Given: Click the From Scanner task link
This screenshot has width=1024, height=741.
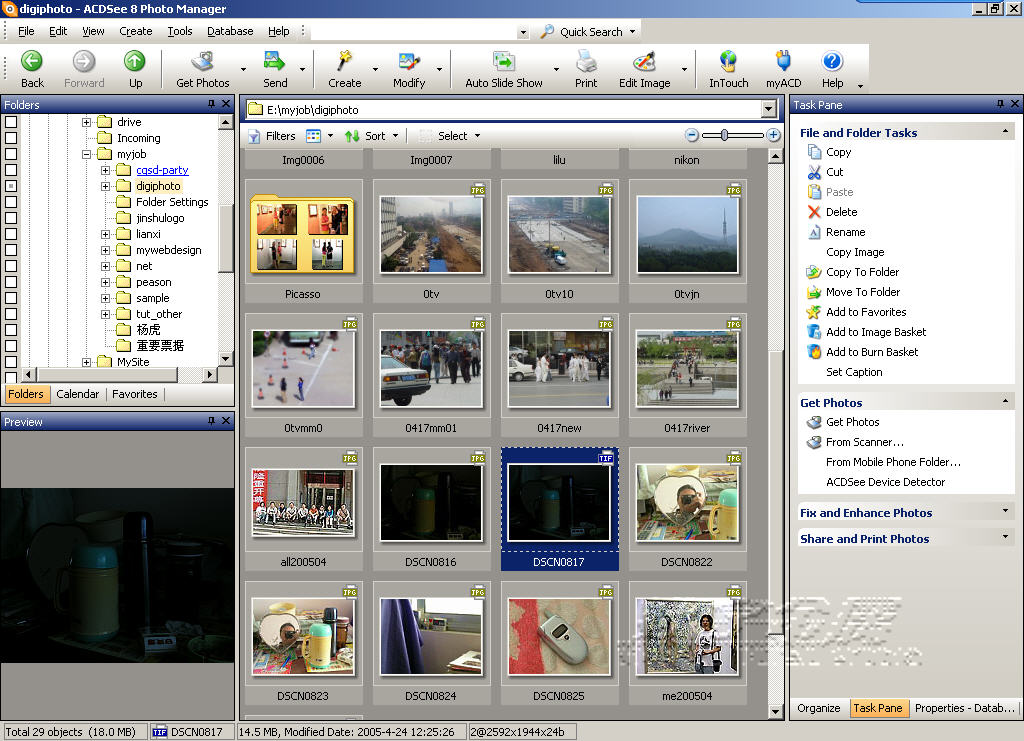Looking at the screenshot, I should 864,442.
